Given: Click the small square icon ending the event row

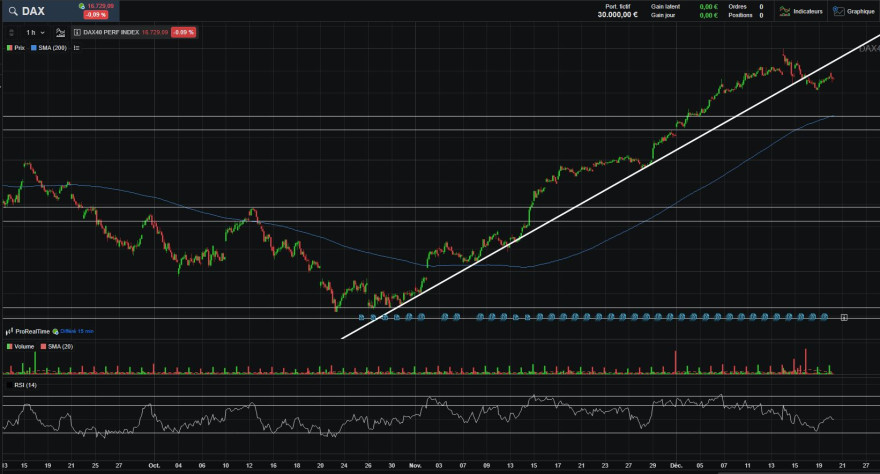Looking at the screenshot, I should coord(844,317).
